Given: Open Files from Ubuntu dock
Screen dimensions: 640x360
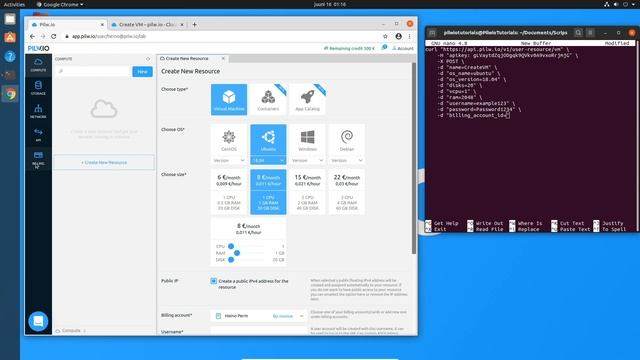Looking at the screenshot, I should coord(10,19).
